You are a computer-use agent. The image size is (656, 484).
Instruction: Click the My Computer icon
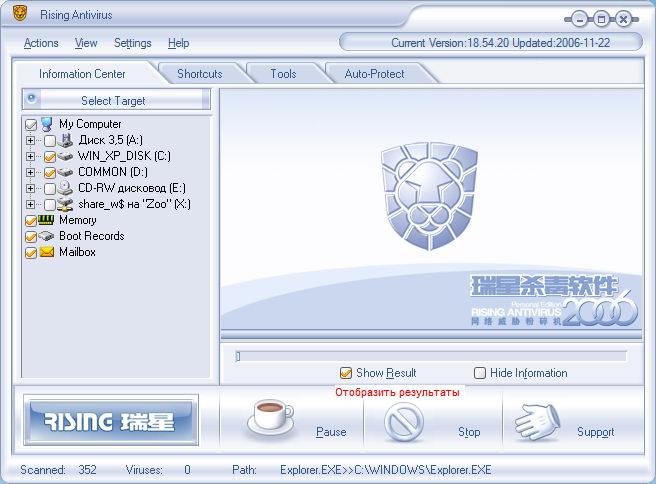point(47,124)
